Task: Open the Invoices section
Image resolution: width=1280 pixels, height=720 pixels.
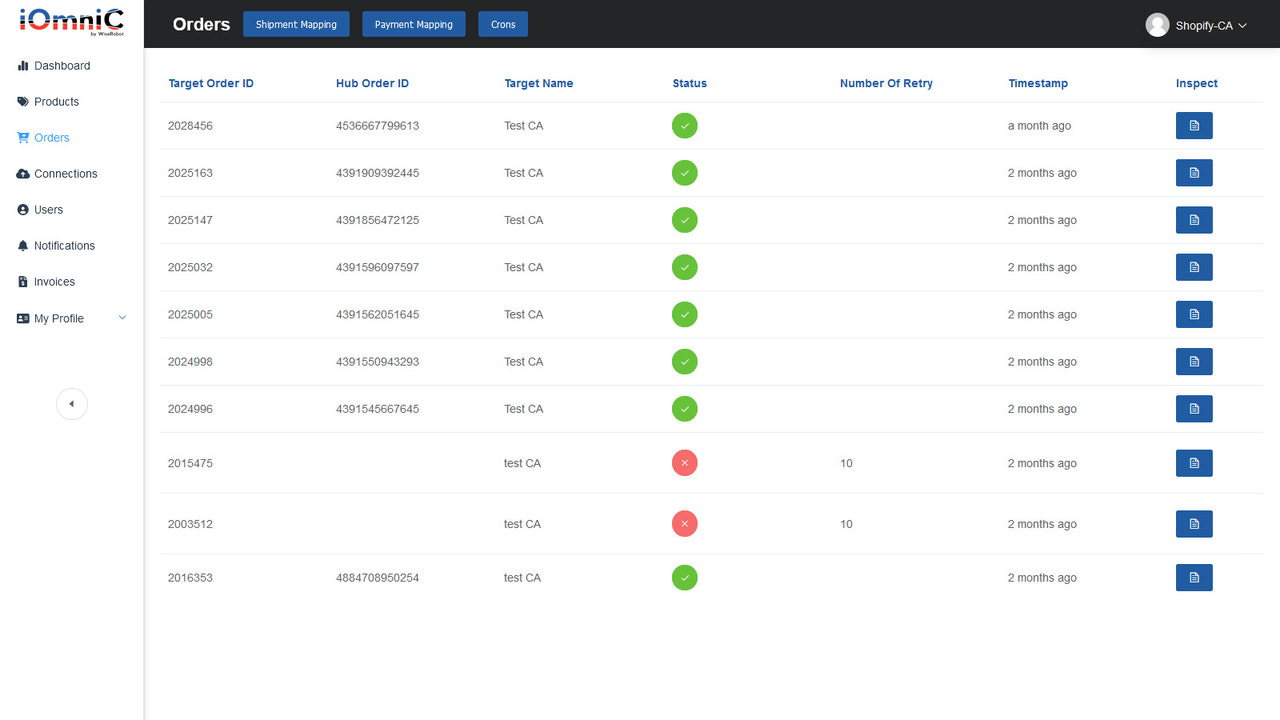Action: coord(52,281)
